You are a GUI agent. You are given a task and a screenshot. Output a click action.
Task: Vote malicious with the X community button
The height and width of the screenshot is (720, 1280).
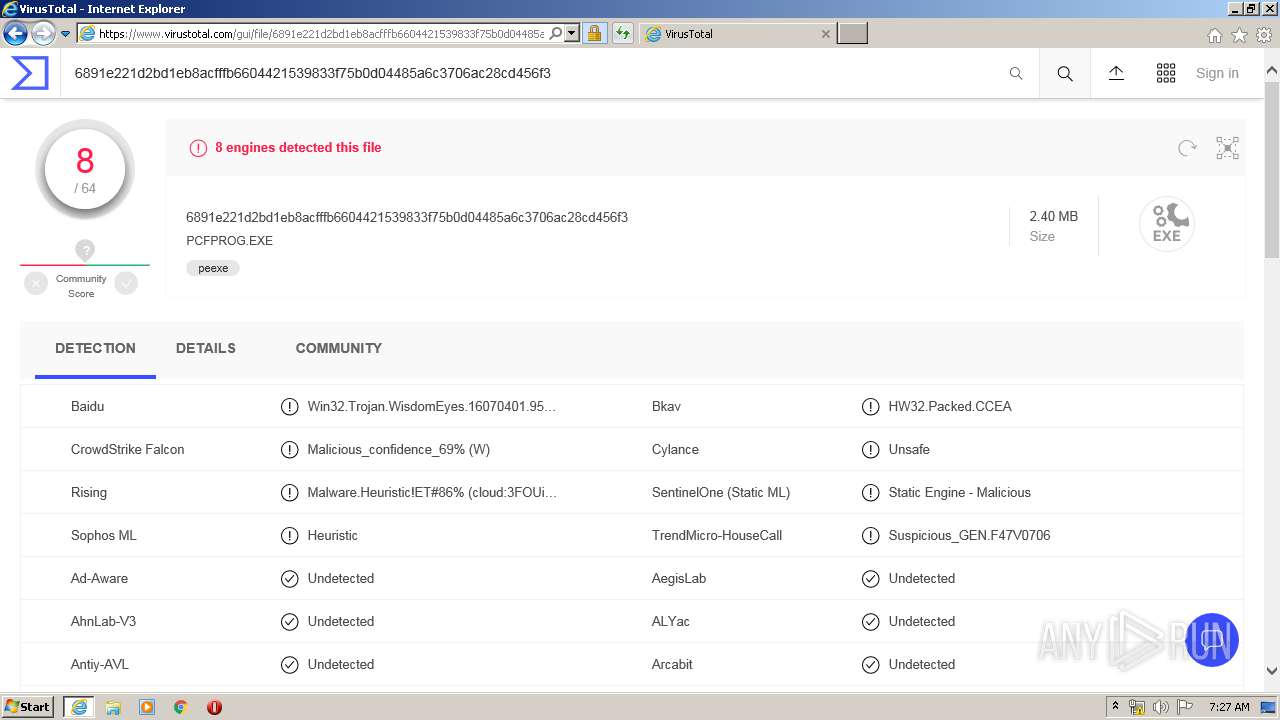pyautogui.click(x=36, y=284)
